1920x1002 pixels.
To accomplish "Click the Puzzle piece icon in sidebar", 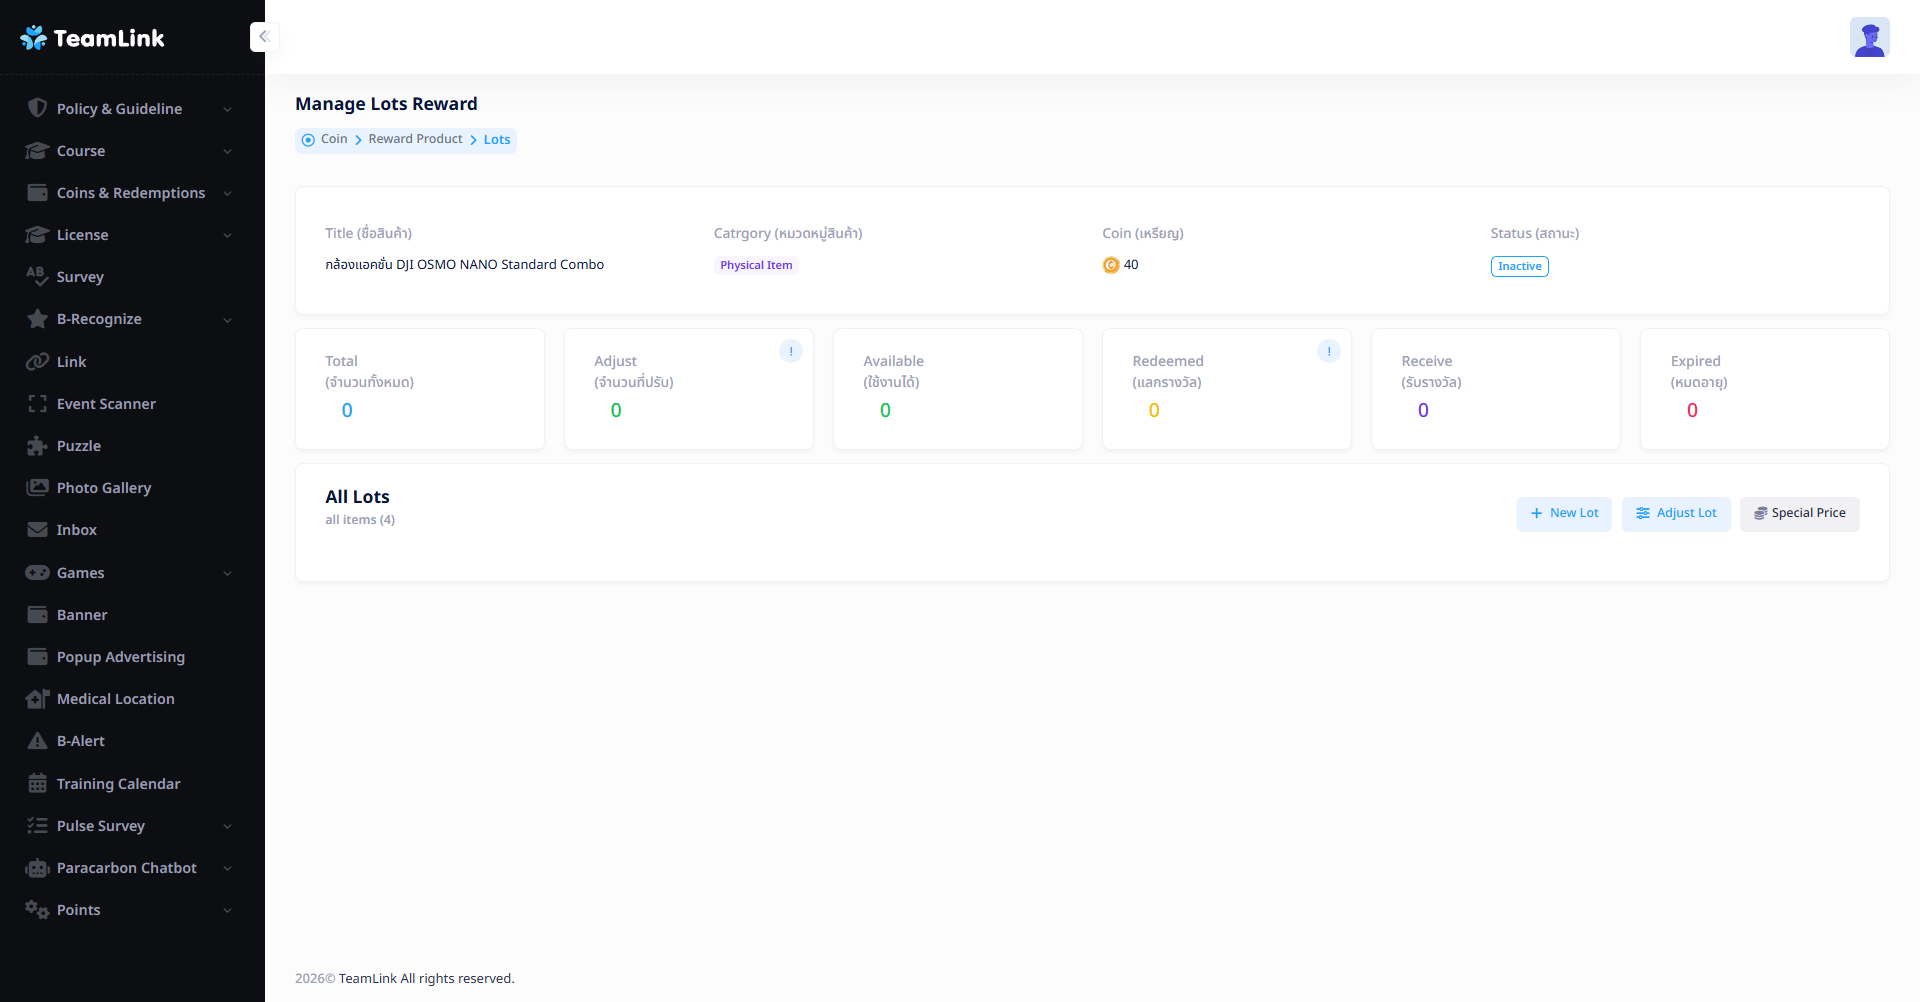I will click(x=37, y=446).
